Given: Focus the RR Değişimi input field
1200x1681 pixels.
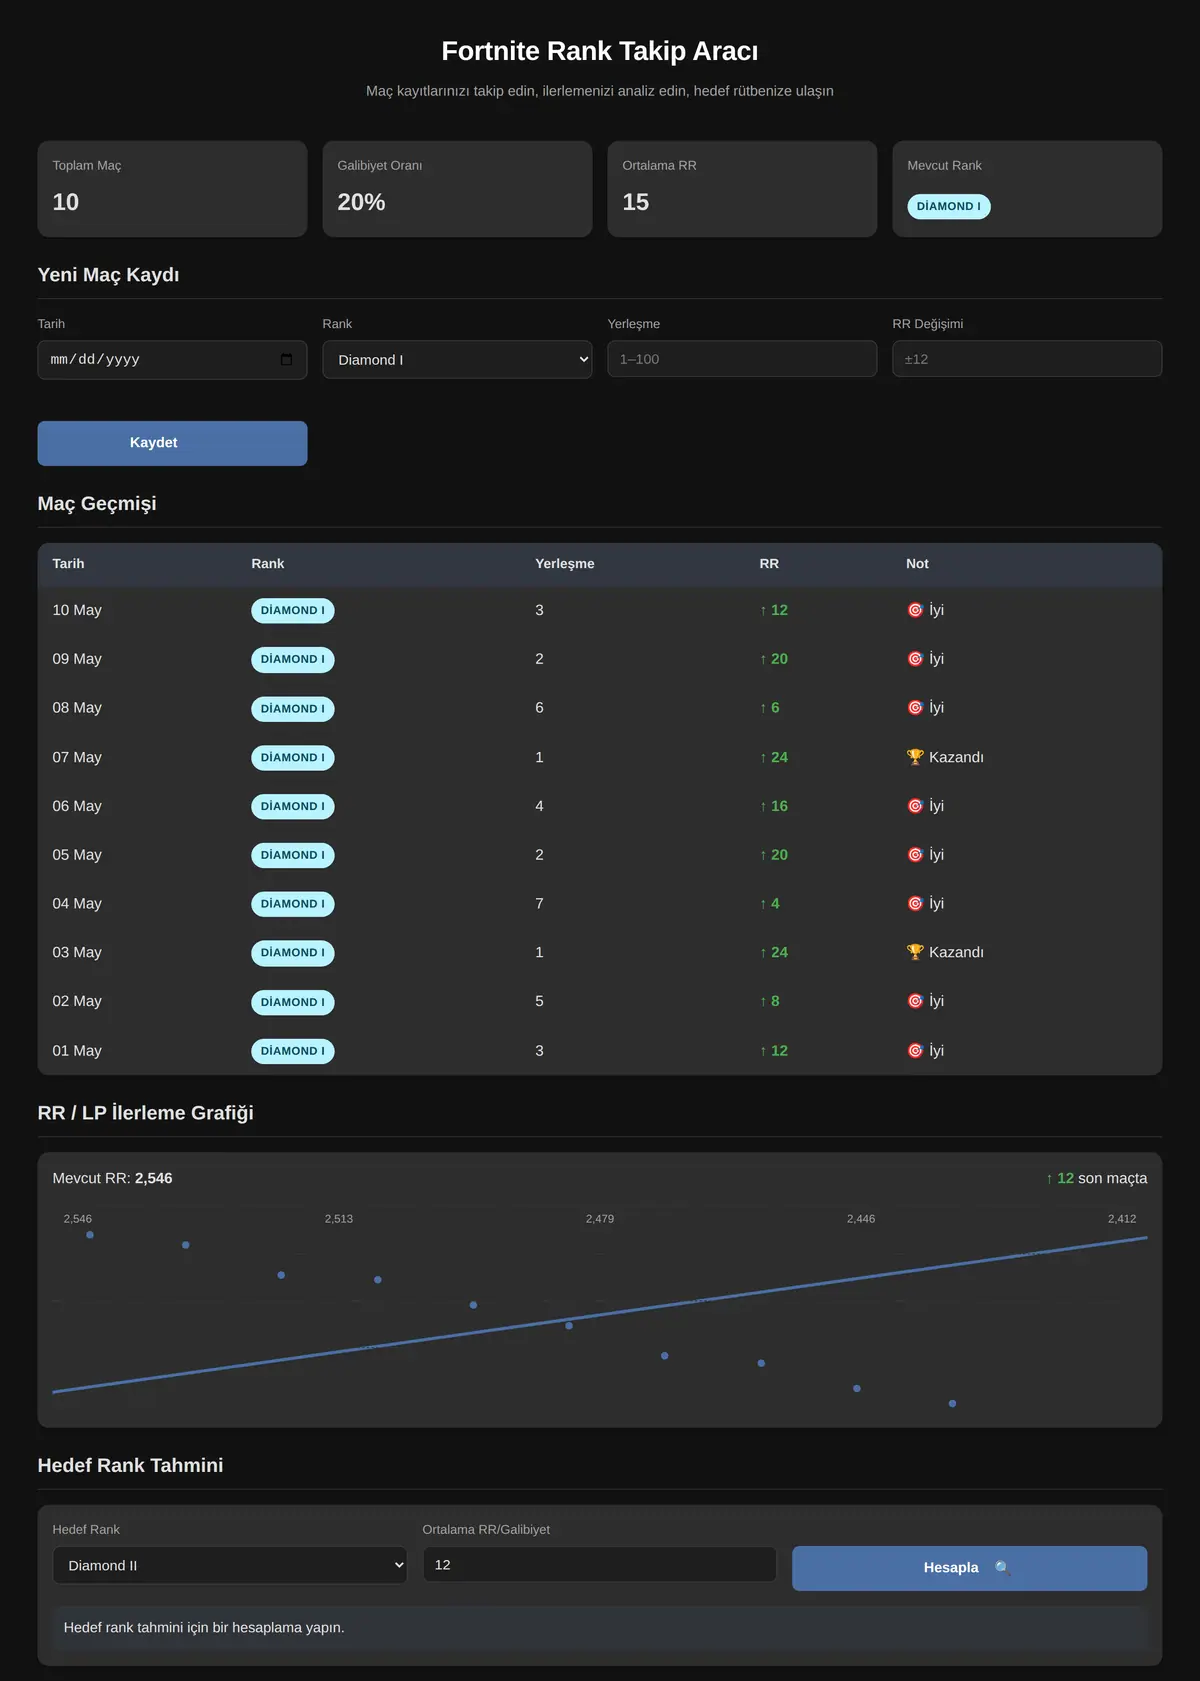Looking at the screenshot, I should tap(1027, 359).
